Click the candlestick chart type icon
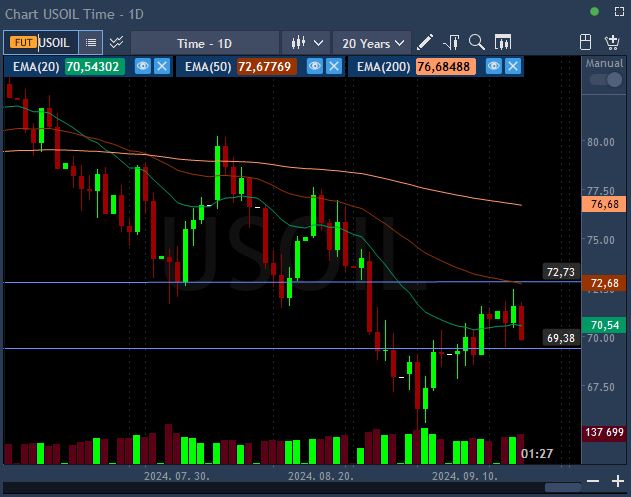This screenshot has width=631, height=497. coord(298,42)
